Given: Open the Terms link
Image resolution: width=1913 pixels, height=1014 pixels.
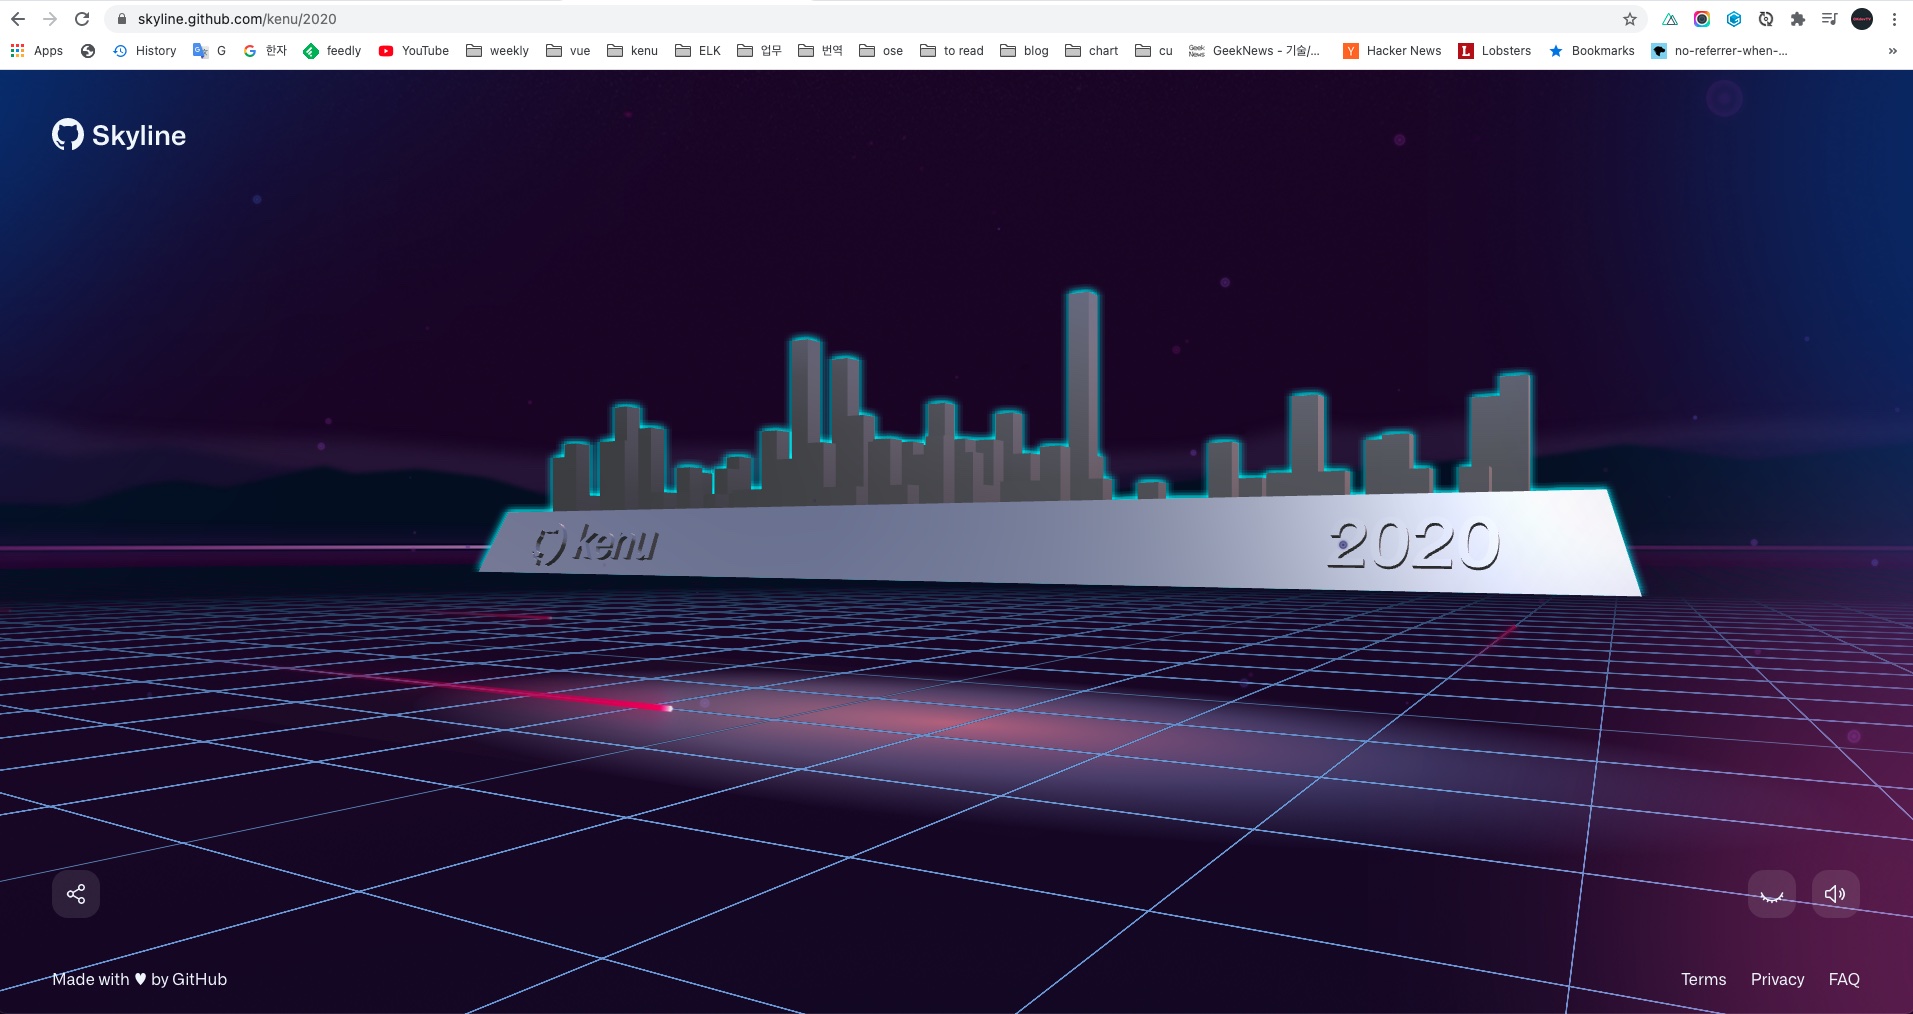Looking at the screenshot, I should click(x=1704, y=980).
